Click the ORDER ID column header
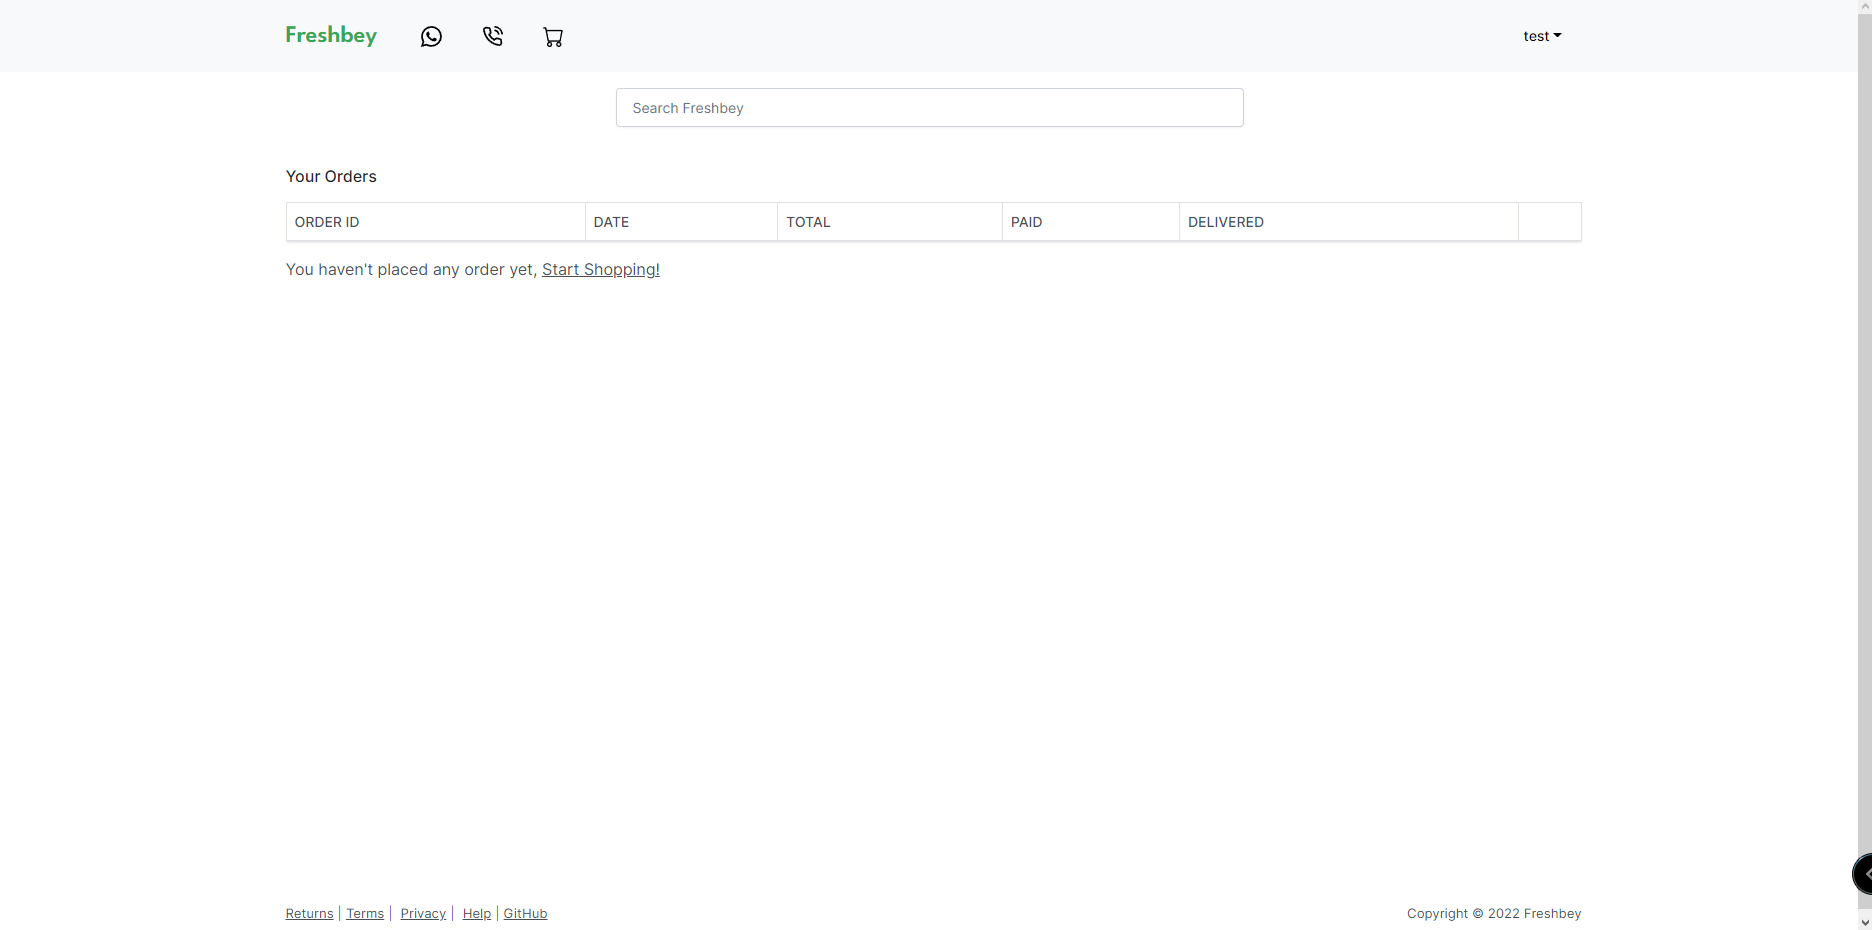Screen dimensions: 1872x930 pos(436,222)
